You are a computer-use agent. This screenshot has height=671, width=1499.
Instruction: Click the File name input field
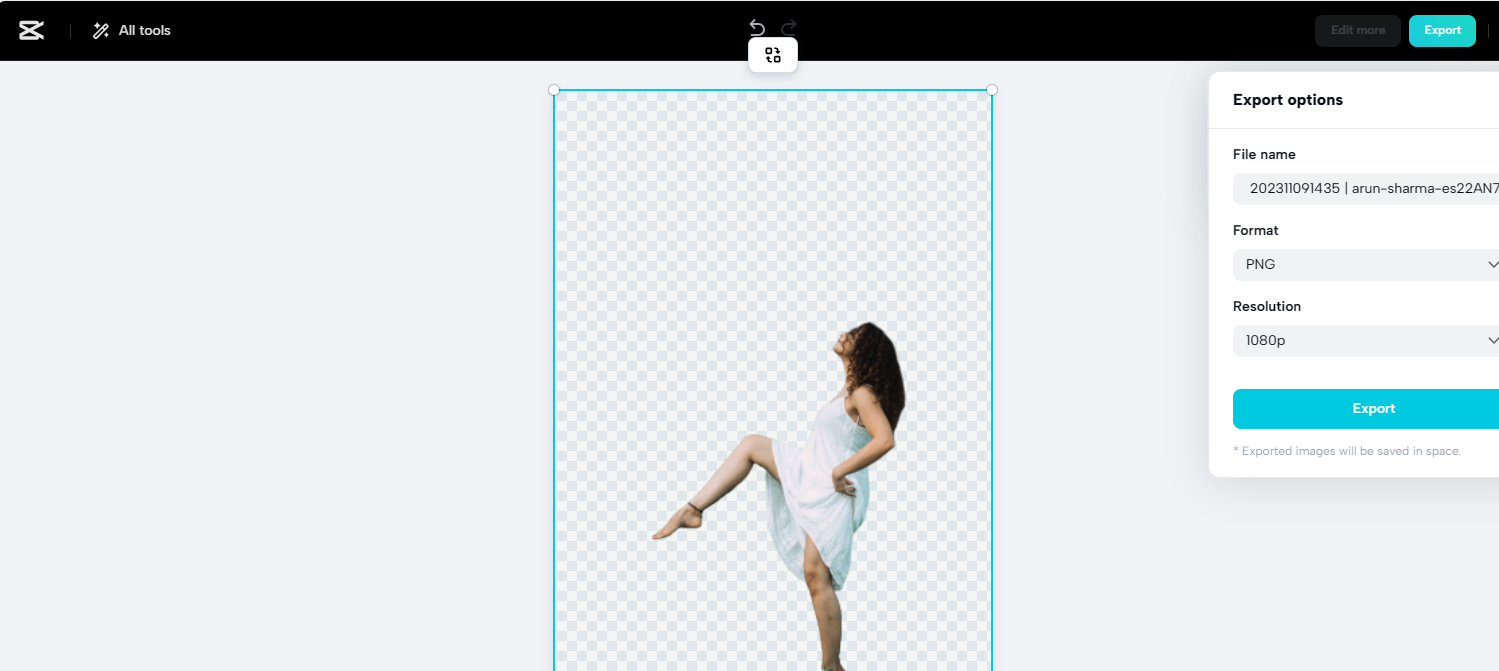pyautogui.click(x=1366, y=189)
